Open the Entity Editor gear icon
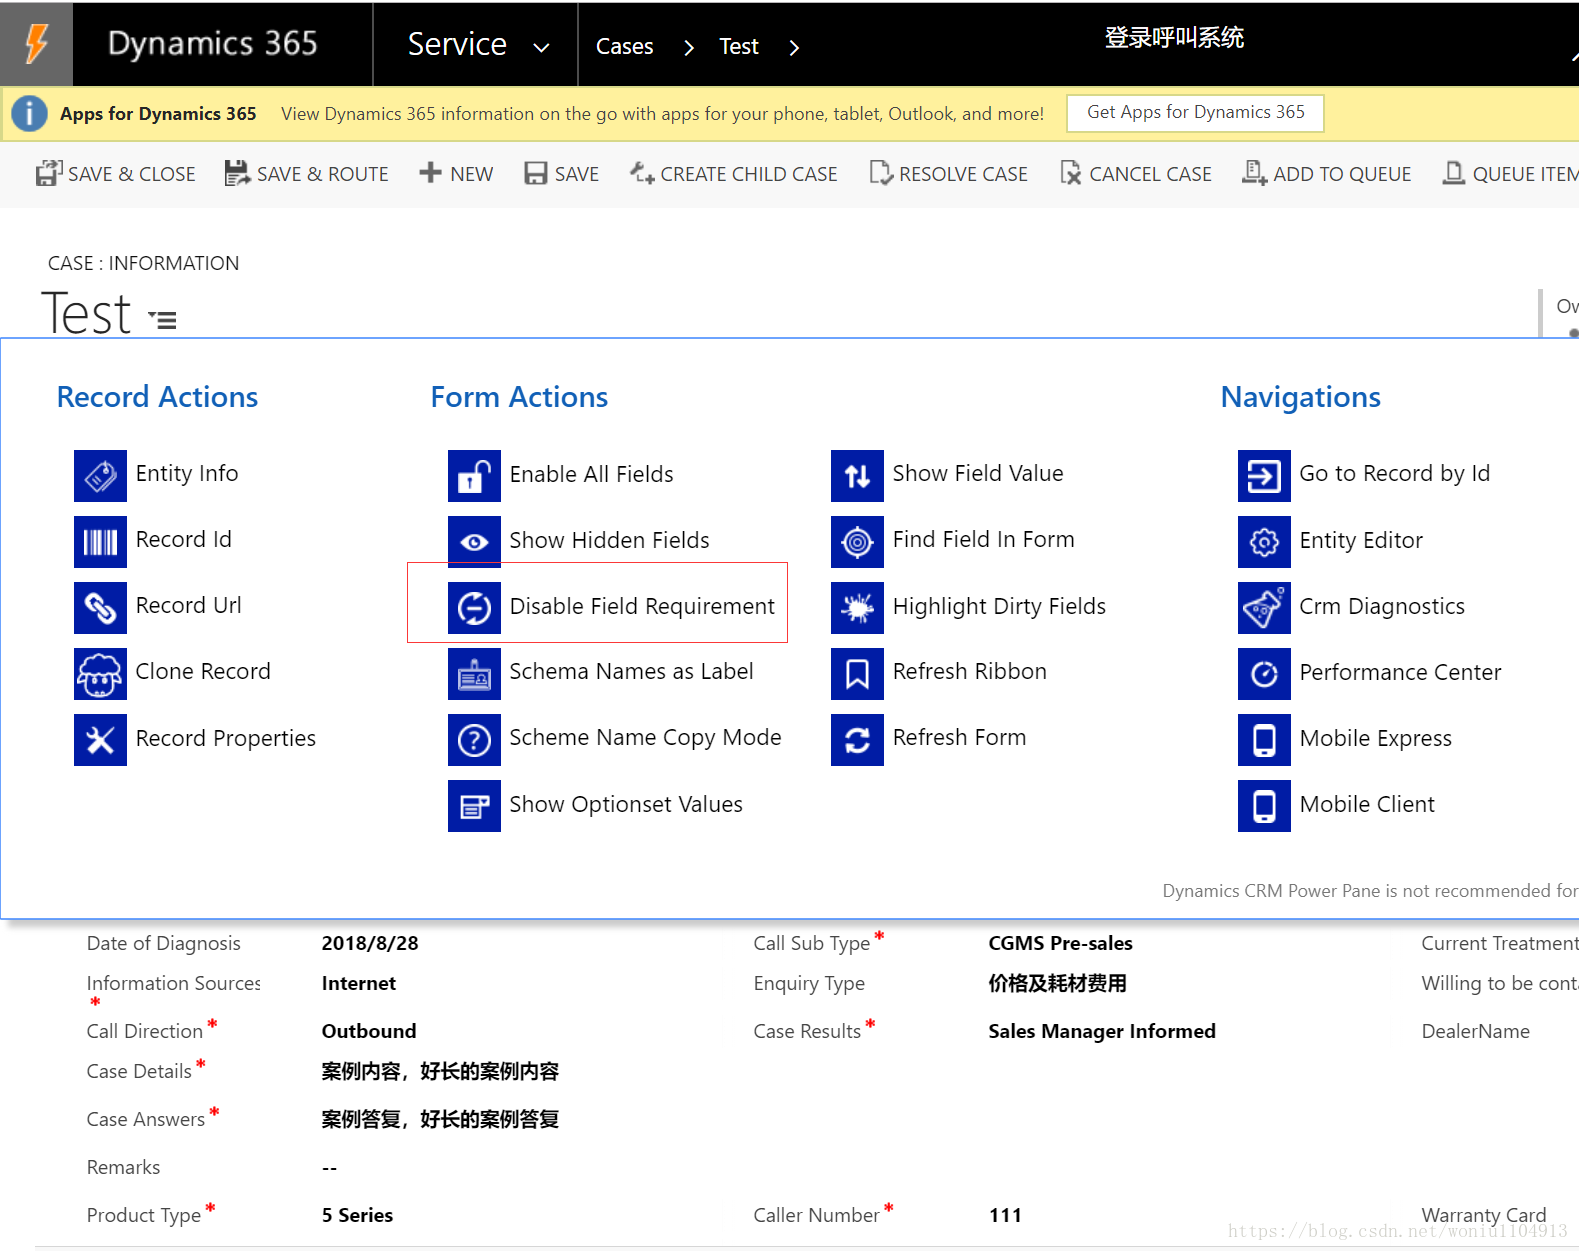The width and height of the screenshot is (1579, 1251). [x=1264, y=541]
